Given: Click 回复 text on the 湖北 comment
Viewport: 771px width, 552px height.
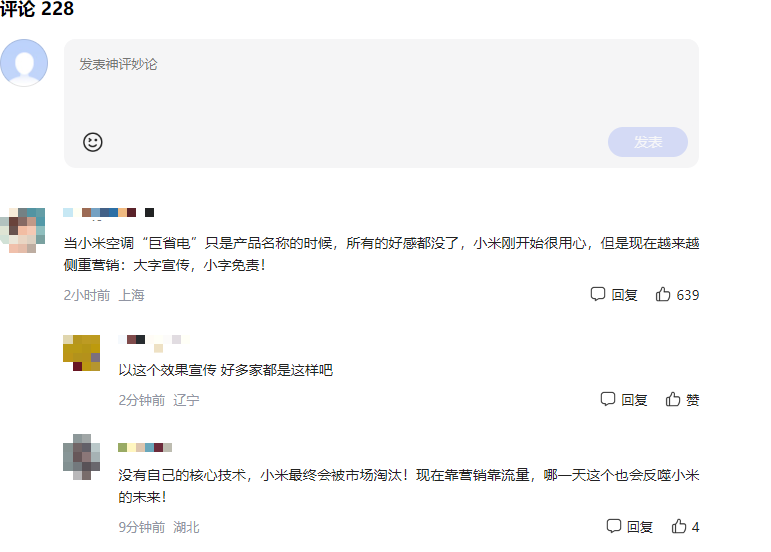Looking at the screenshot, I should coord(640,526).
